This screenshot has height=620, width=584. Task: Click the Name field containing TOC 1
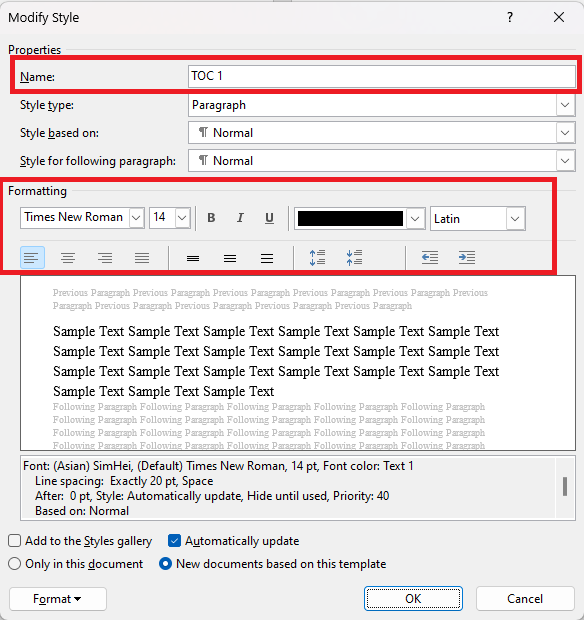tap(382, 76)
